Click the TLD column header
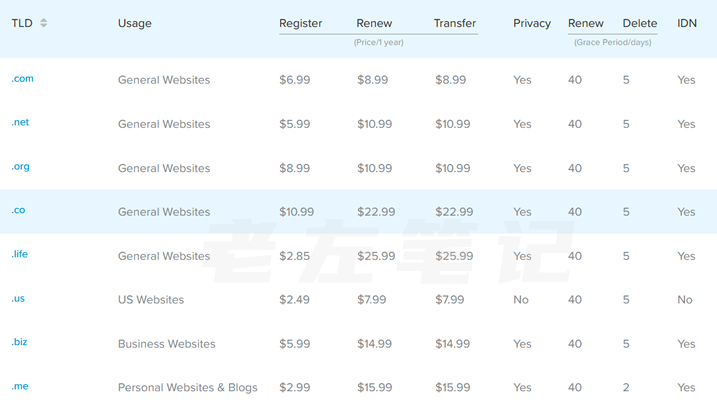The width and height of the screenshot is (717, 402). (22, 23)
